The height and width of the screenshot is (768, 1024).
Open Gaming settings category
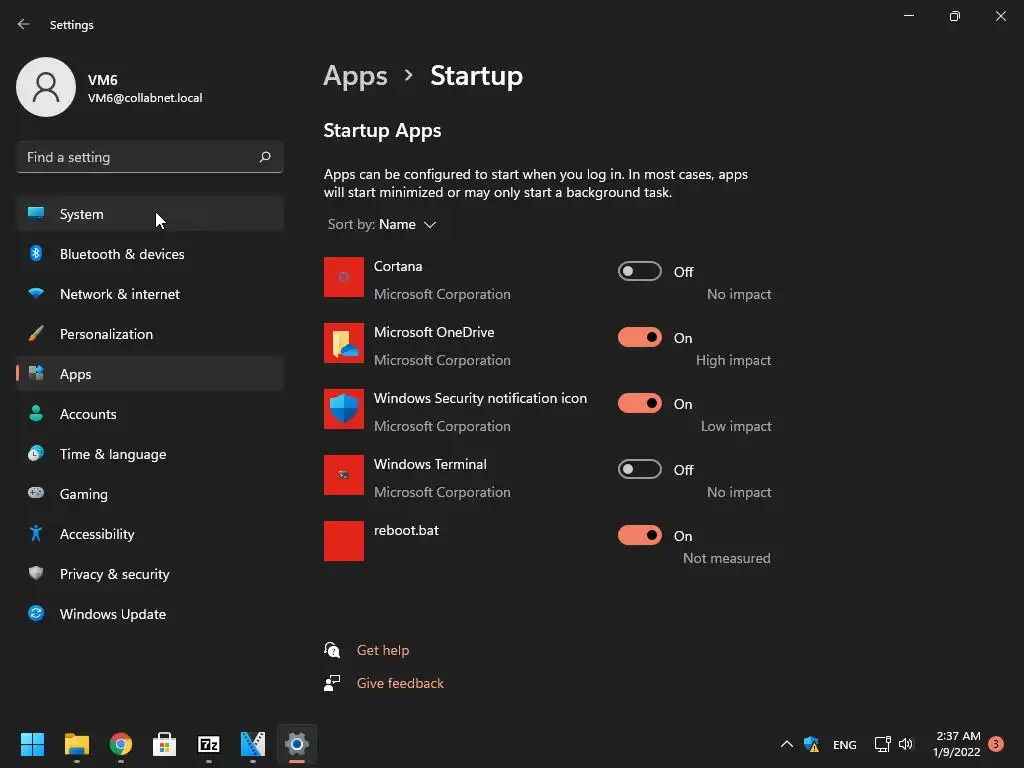pos(150,494)
